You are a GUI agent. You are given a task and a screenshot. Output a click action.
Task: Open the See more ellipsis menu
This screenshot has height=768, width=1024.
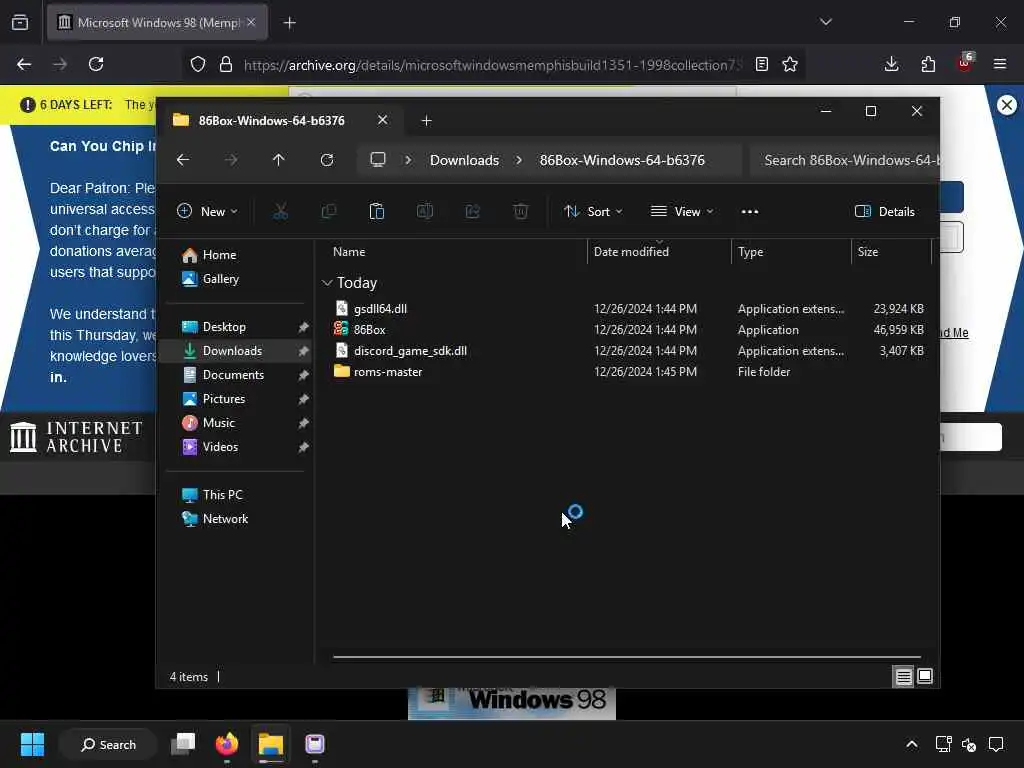coord(750,212)
